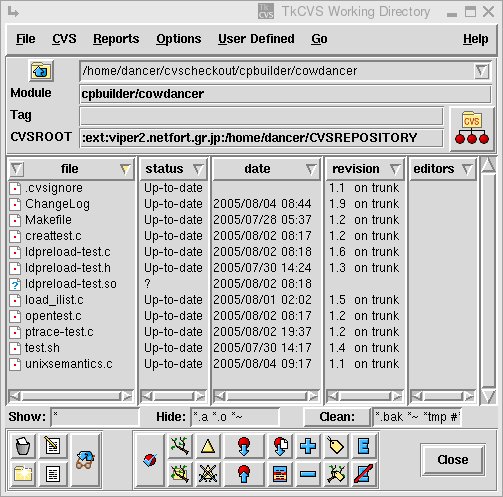Viewport: 503px width, 497px height.
Task: Click the Check status (red ball checkmark) icon
Action: [x=150, y=460]
